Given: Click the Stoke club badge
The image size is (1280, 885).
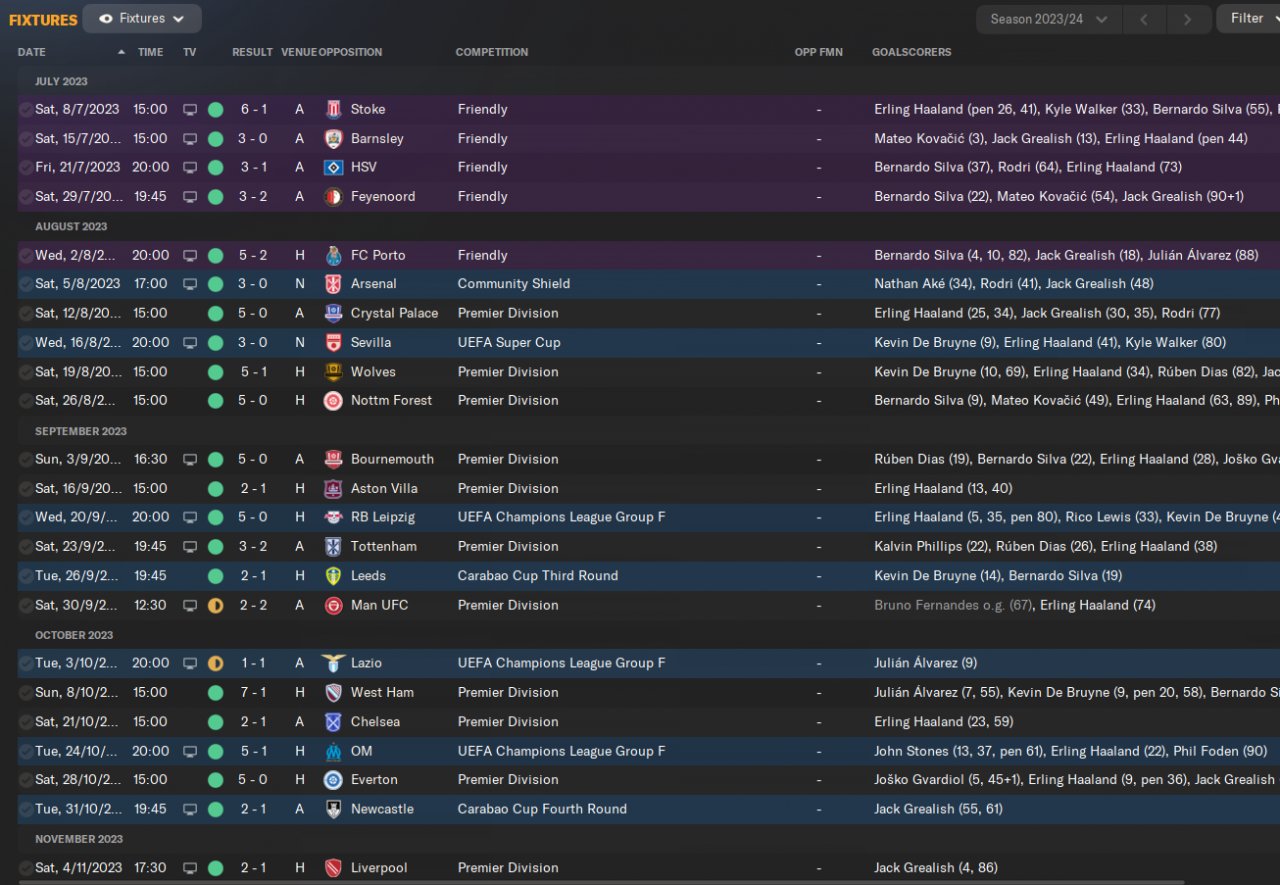Looking at the screenshot, I should click(x=334, y=110).
